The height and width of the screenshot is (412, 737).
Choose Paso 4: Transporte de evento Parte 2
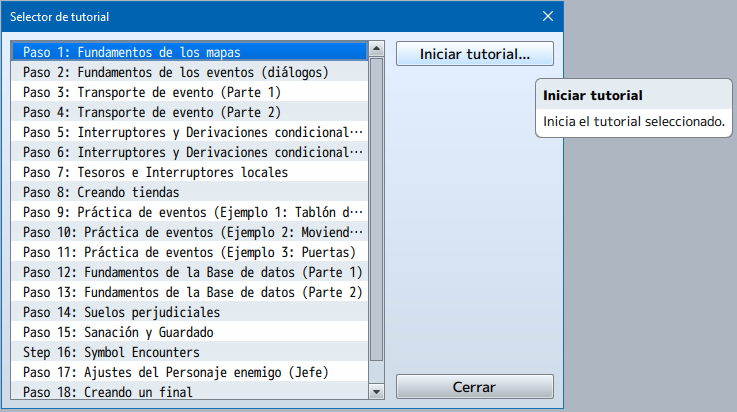190,112
